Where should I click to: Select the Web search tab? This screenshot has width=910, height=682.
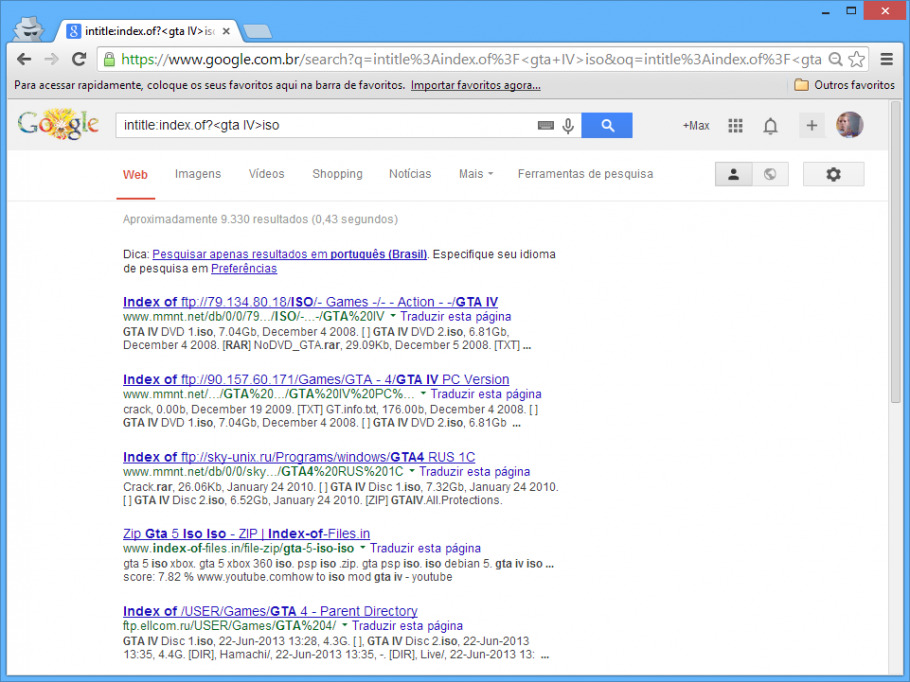click(x=135, y=175)
